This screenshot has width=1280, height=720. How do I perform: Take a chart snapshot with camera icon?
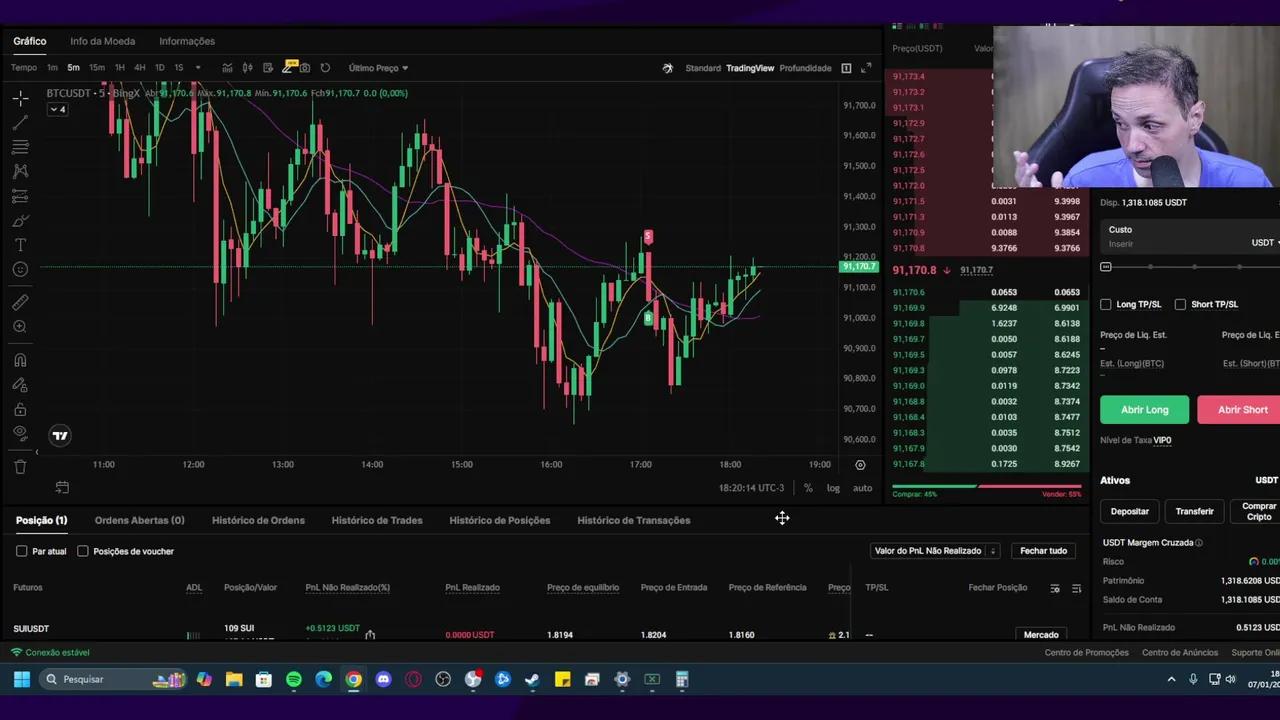coord(305,68)
